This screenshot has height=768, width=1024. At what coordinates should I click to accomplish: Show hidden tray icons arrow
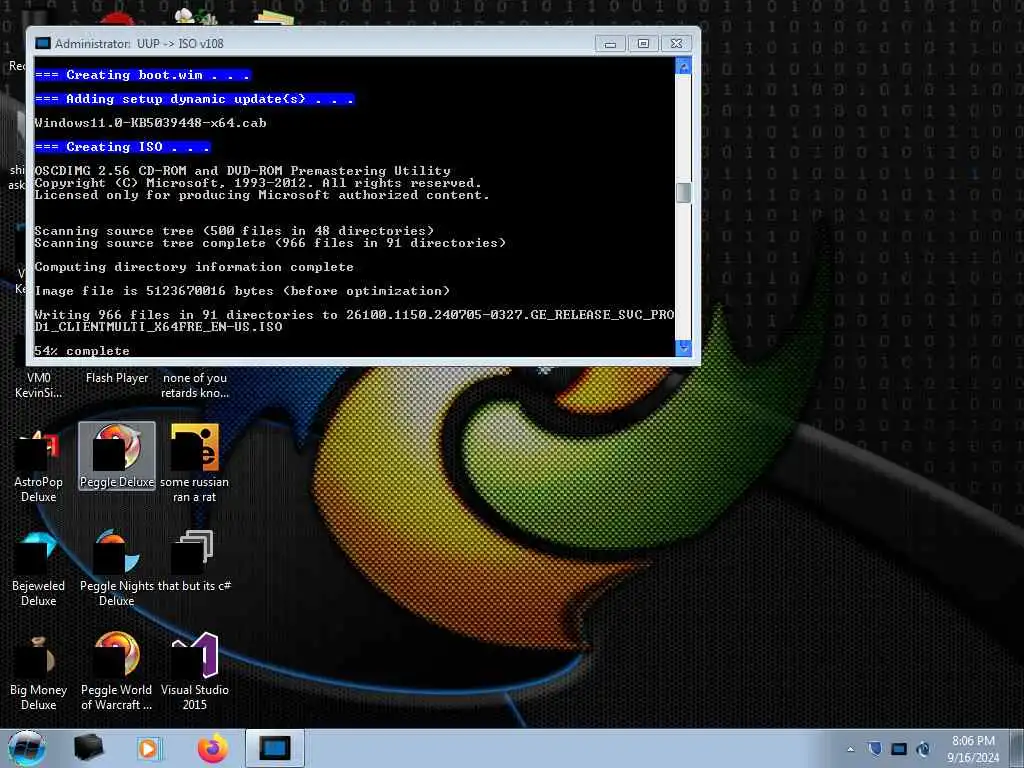pos(850,749)
